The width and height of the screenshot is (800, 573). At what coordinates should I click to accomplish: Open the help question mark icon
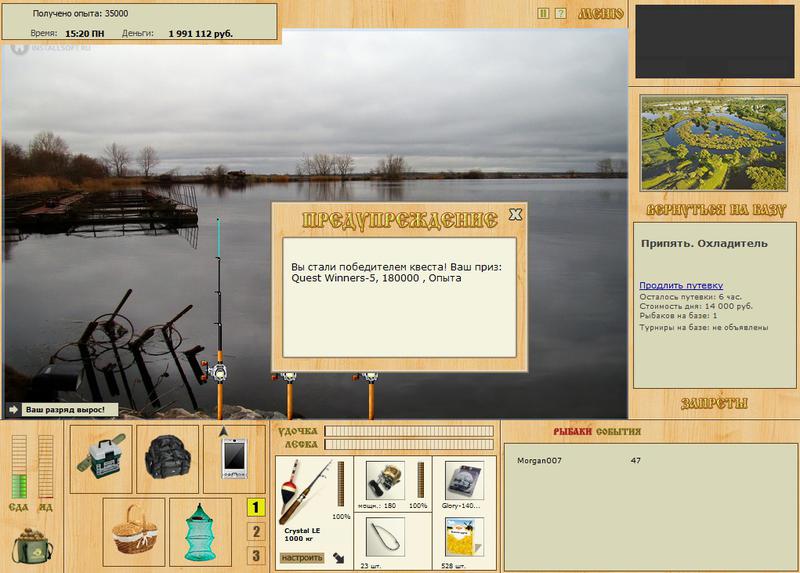[560, 14]
